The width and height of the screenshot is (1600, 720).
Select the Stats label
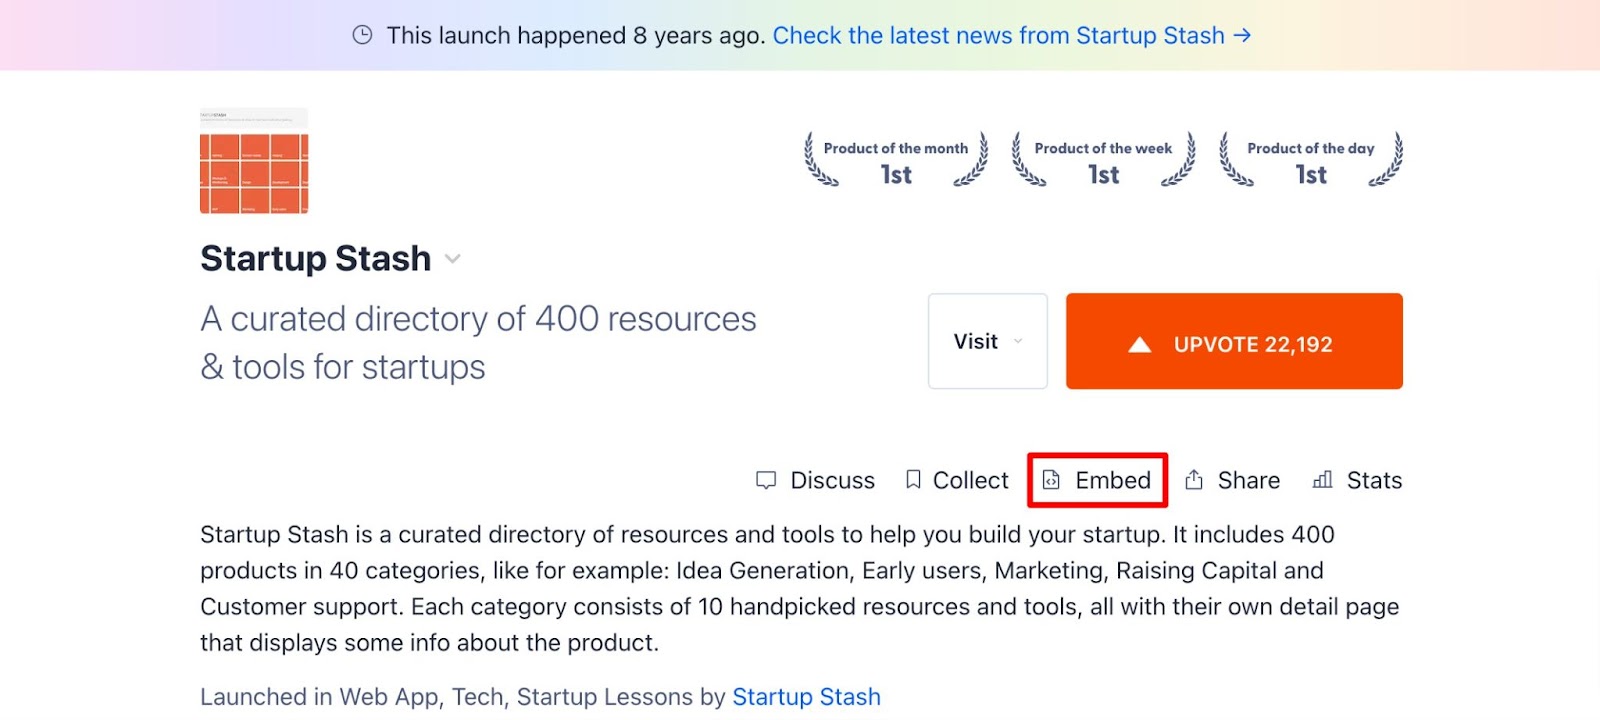click(1374, 480)
